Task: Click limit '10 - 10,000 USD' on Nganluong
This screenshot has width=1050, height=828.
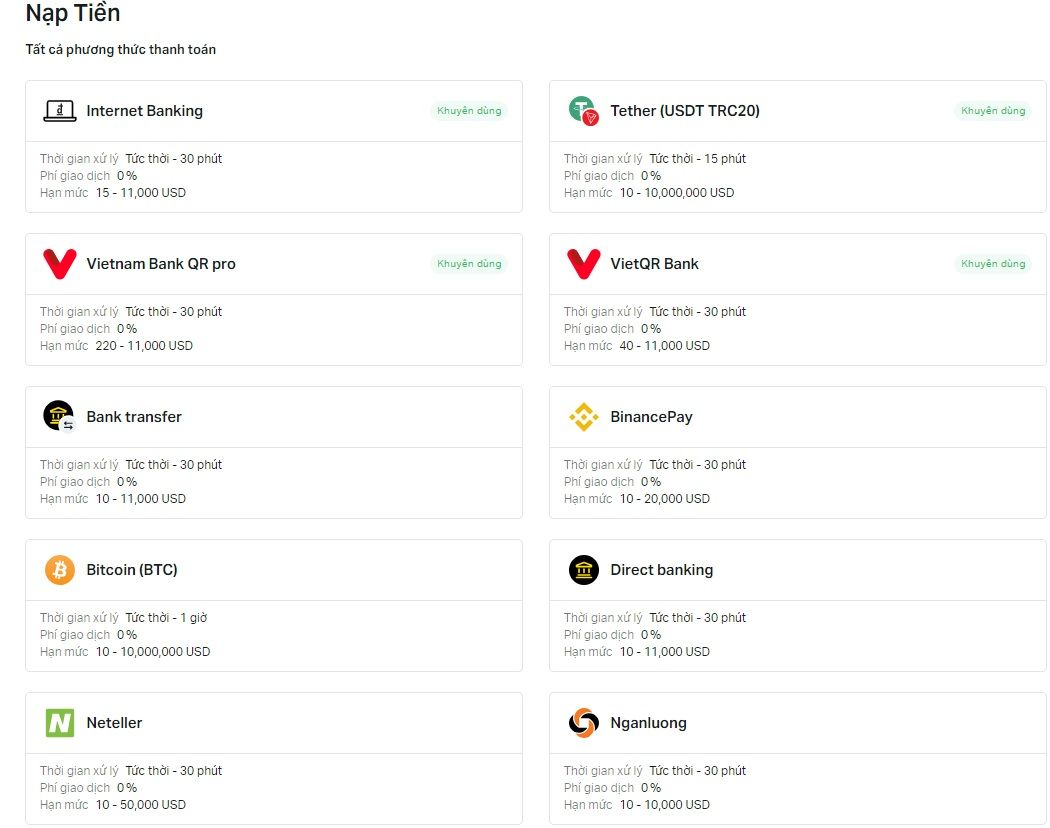Action: pyautogui.click(x=664, y=805)
